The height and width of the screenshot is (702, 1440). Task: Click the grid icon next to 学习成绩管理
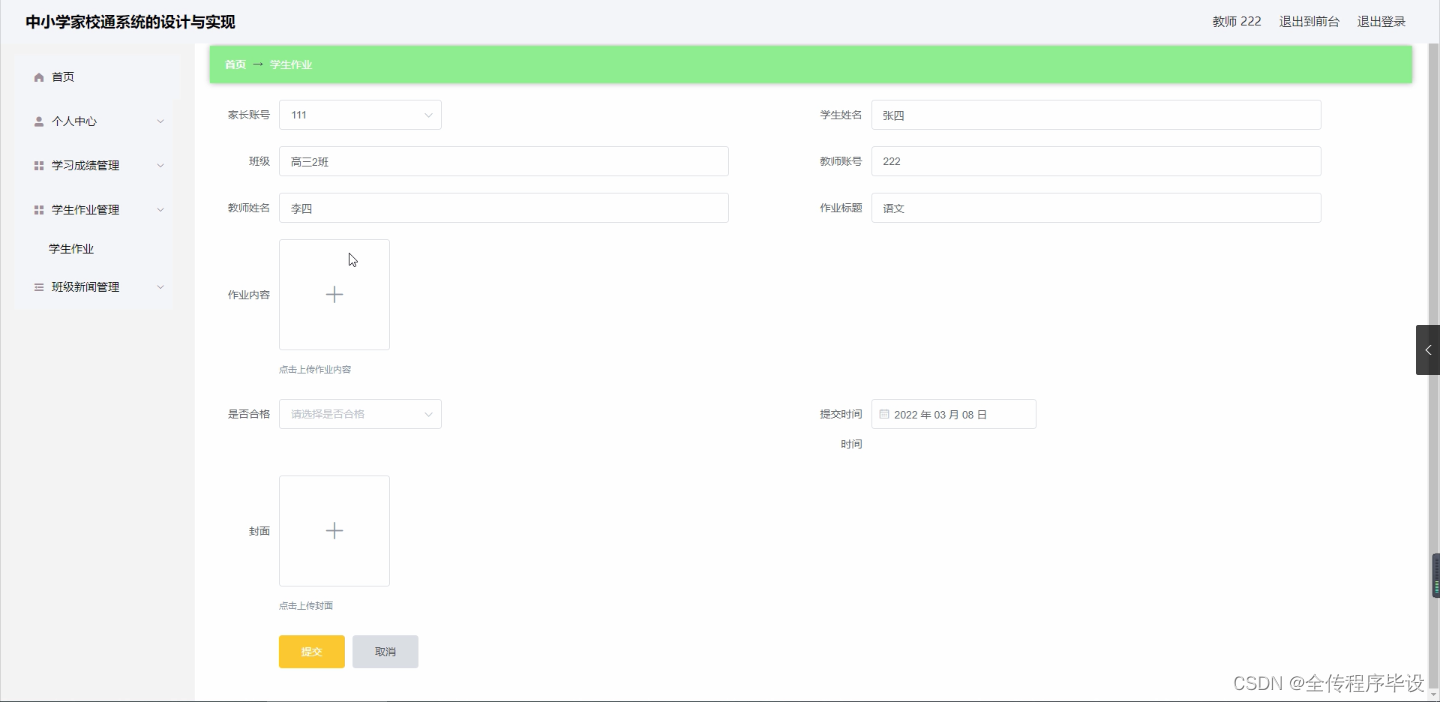(x=38, y=165)
